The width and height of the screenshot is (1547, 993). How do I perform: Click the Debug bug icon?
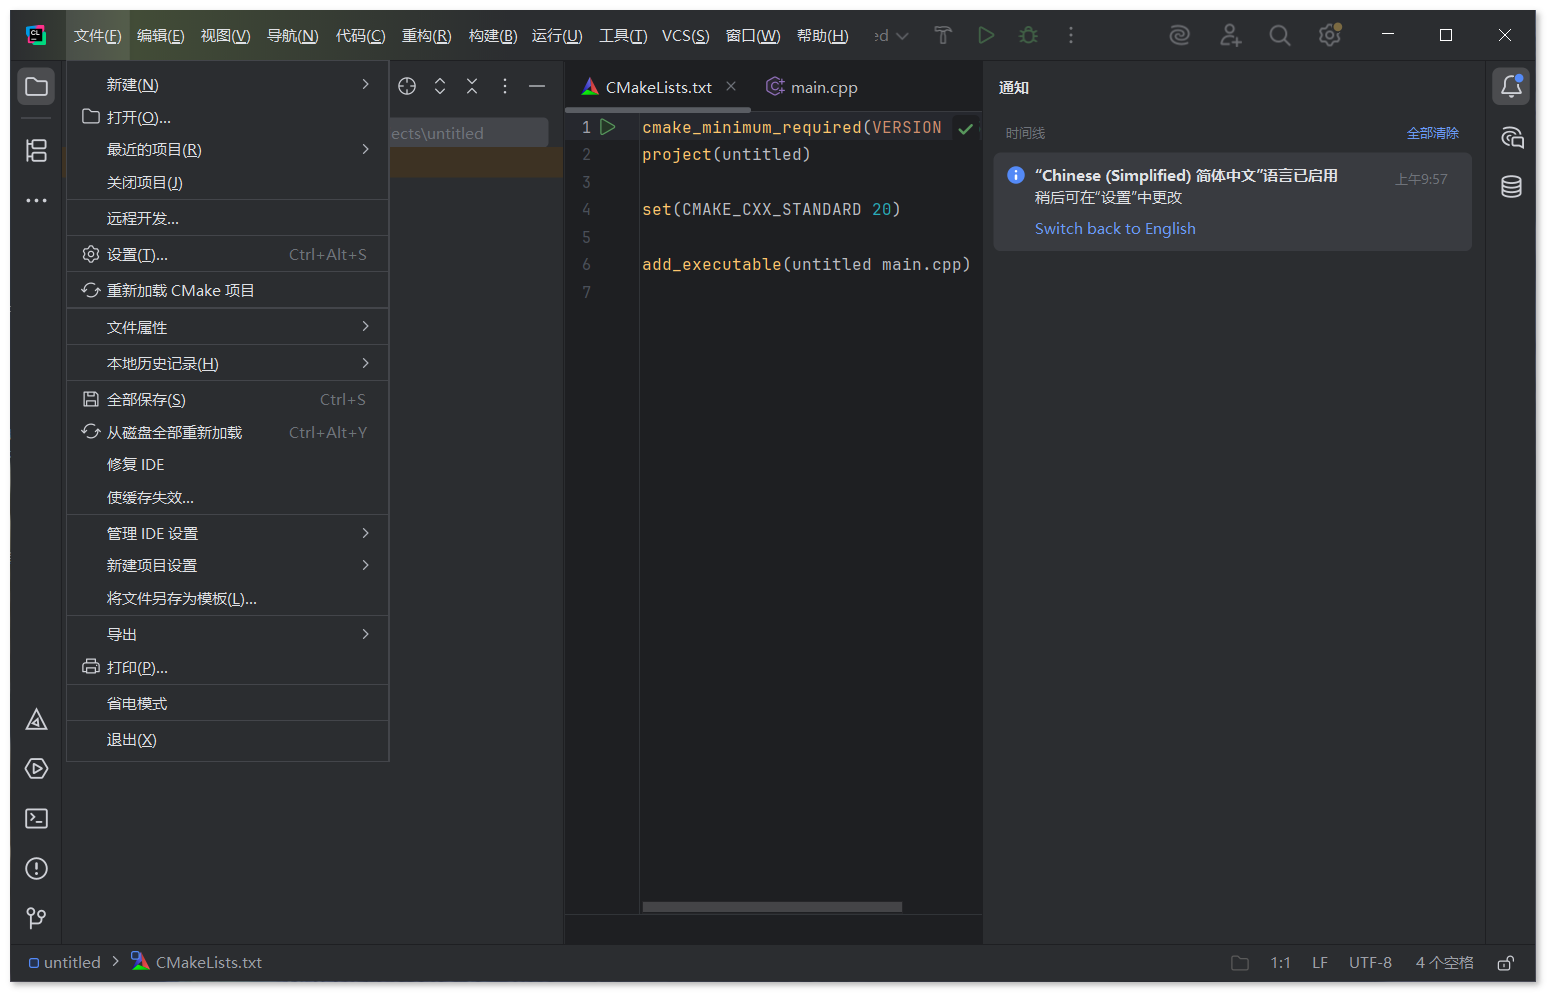pyautogui.click(x=1028, y=36)
